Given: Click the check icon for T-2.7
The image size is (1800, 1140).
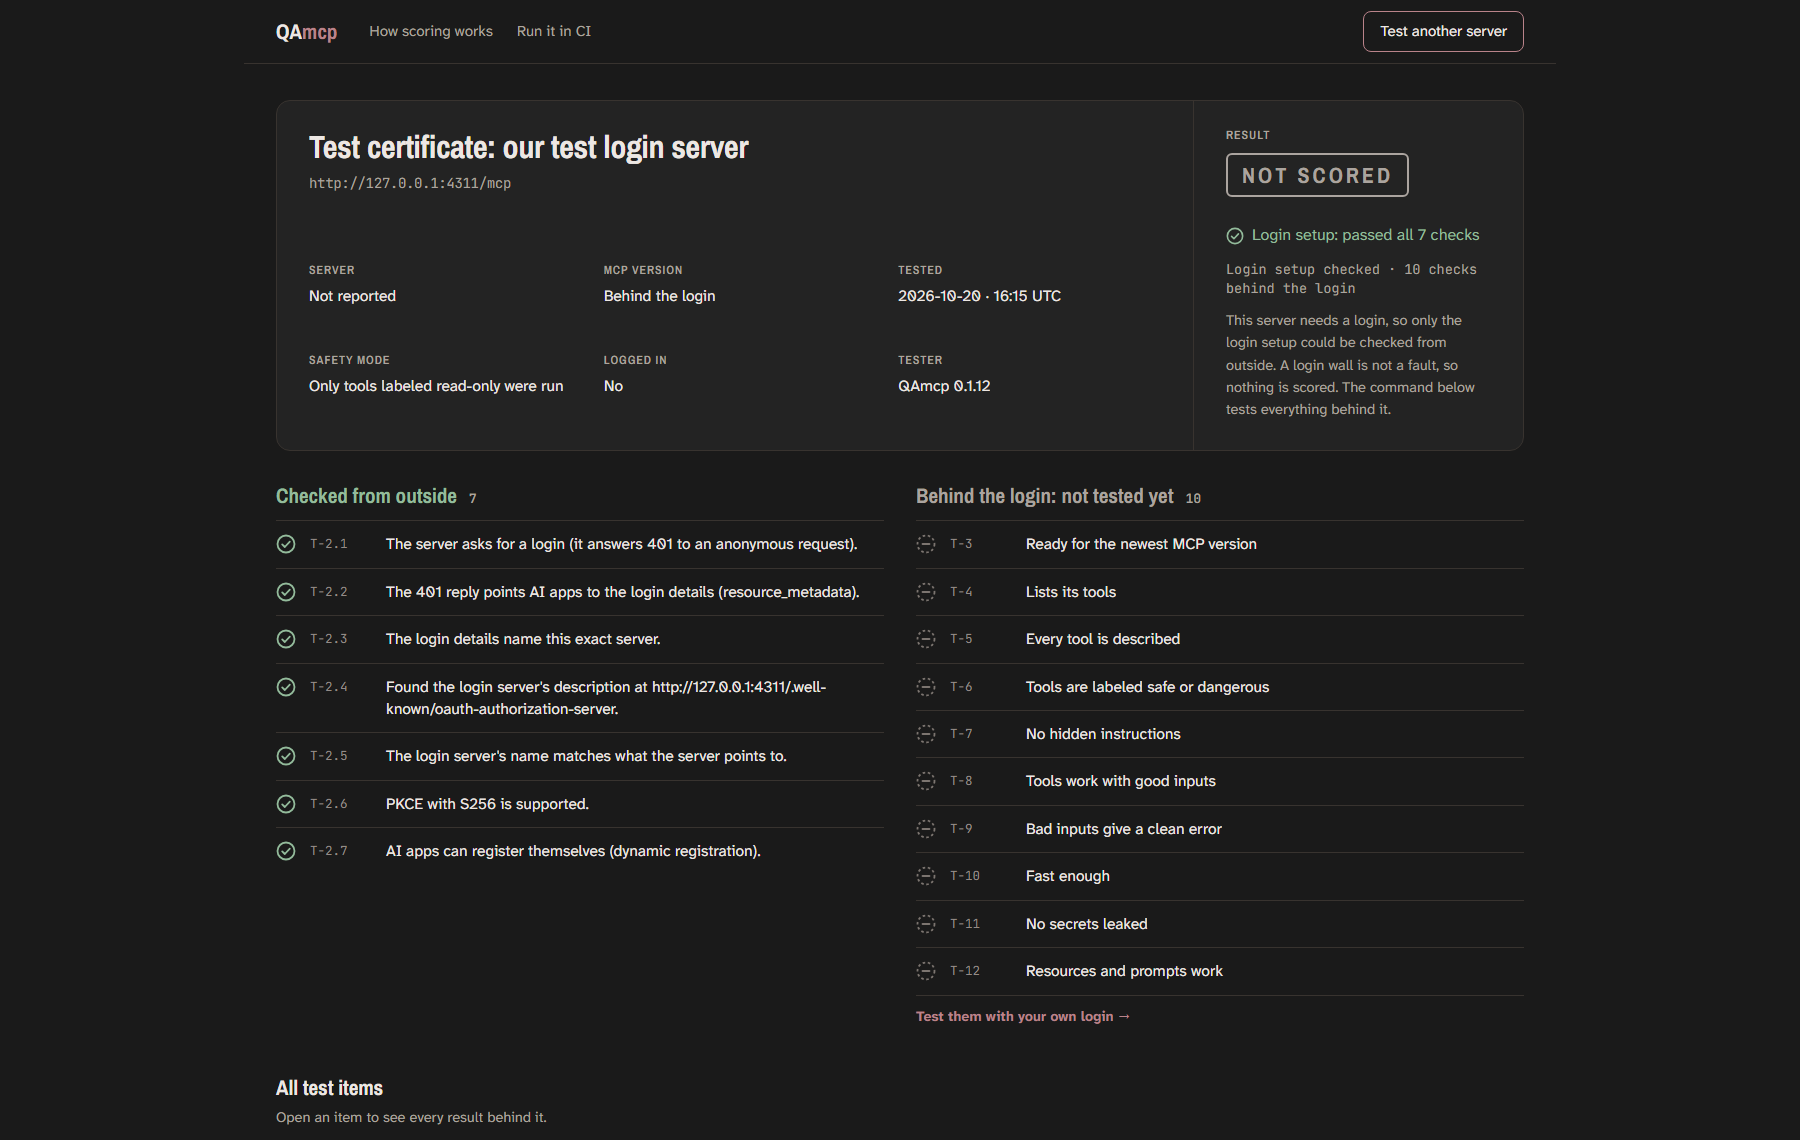Looking at the screenshot, I should pyautogui.click(x=286, y=851).
